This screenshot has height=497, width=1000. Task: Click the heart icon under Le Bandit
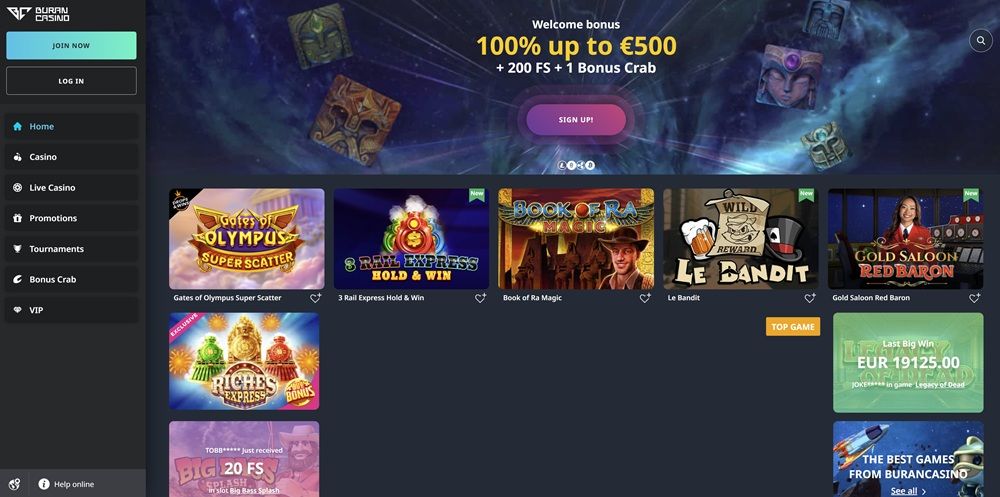pyautogui.click(x=810, y=298)
